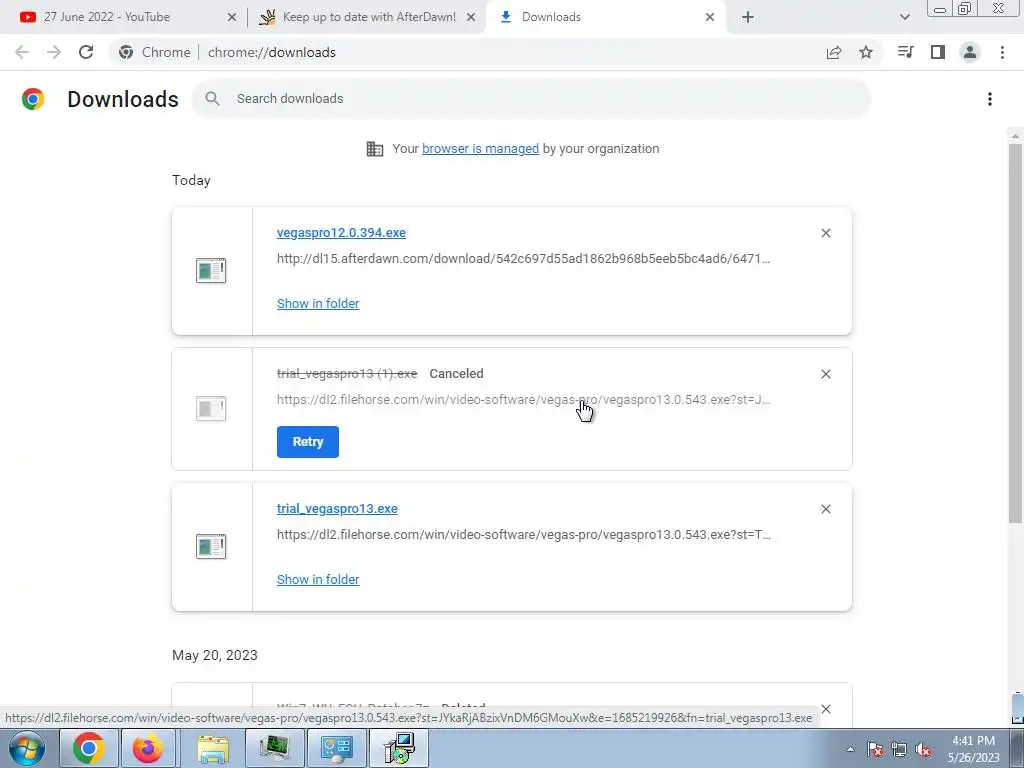Screen dimensions: 1024x768
Task: Focus the Search downloads field
Action: (x=531, y=99)
